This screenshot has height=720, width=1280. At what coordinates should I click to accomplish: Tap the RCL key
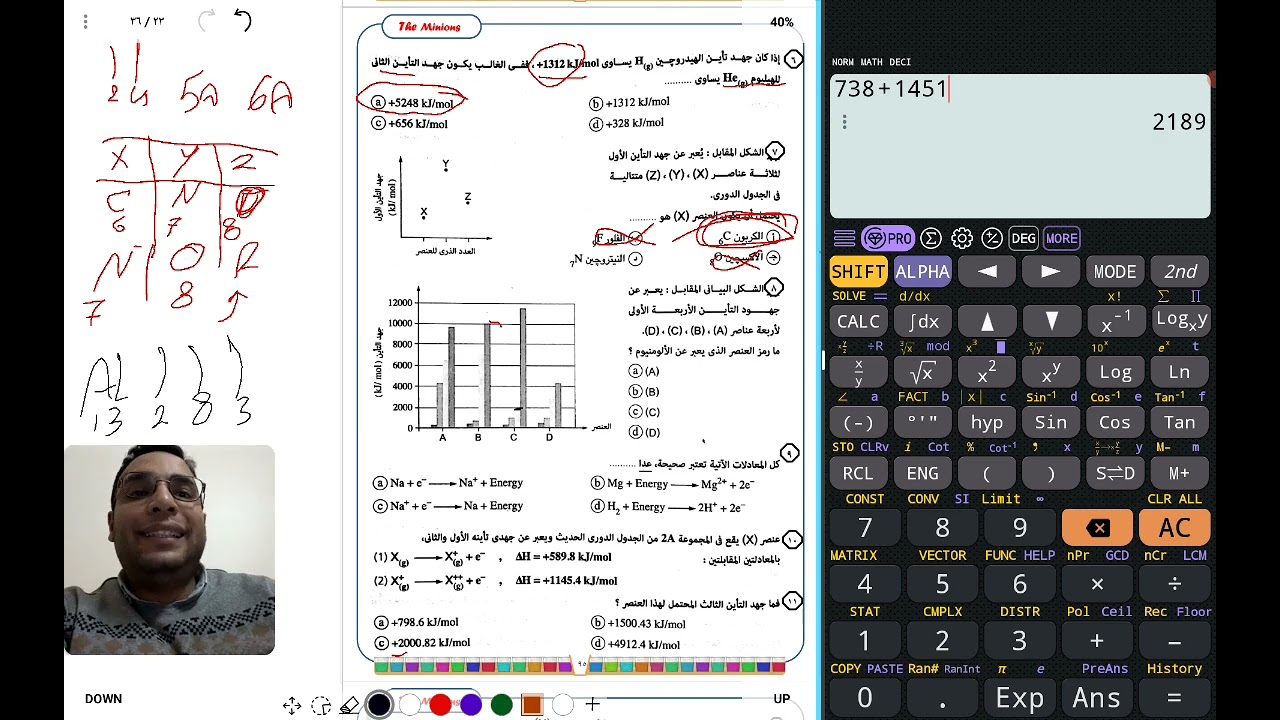[858, 473]
